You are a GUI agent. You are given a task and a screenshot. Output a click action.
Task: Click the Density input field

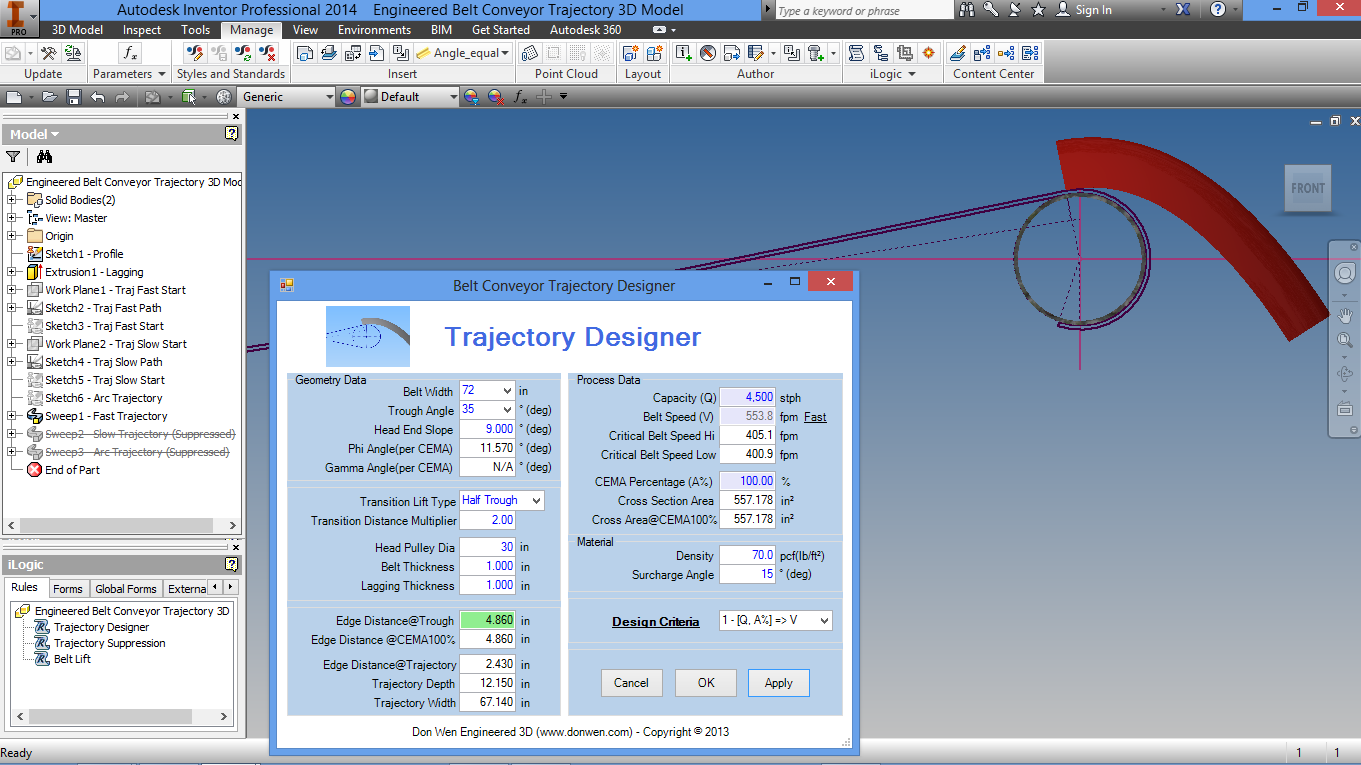[747, 555]
